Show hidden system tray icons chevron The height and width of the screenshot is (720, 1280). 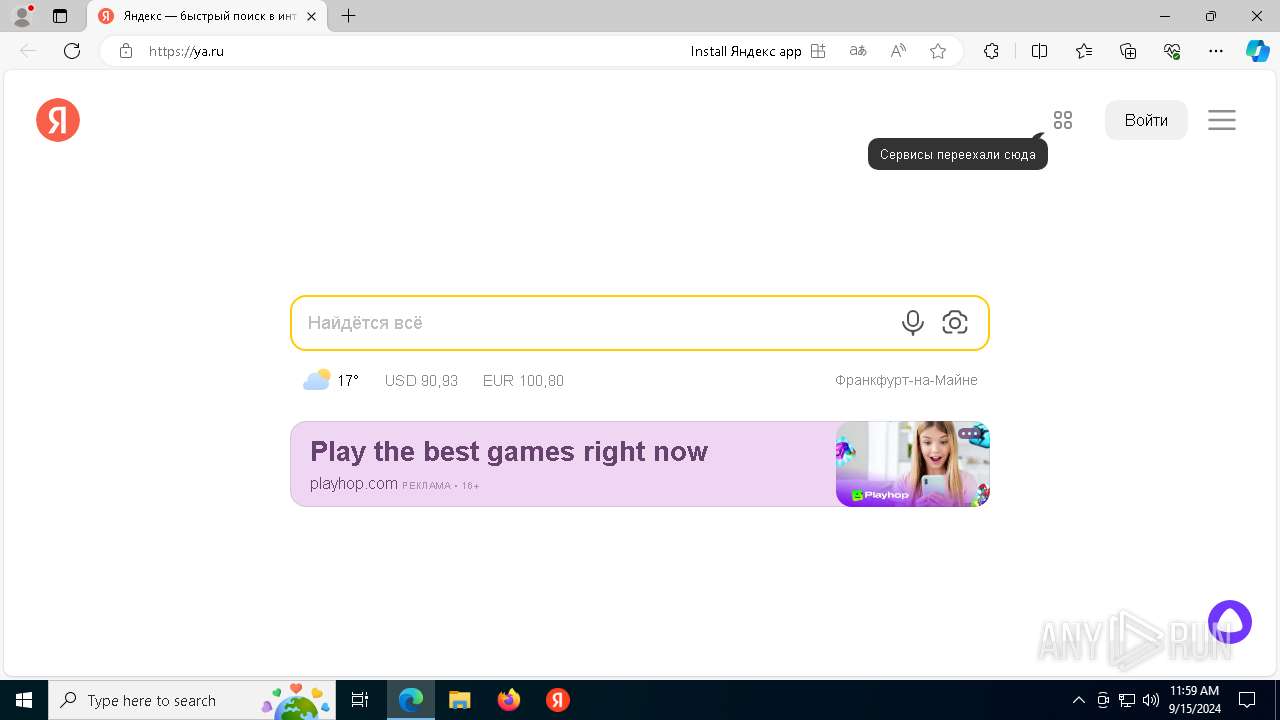point(1078,700)
